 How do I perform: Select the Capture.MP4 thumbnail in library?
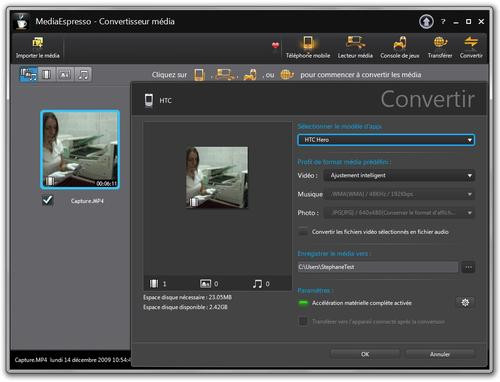point(80,150)
